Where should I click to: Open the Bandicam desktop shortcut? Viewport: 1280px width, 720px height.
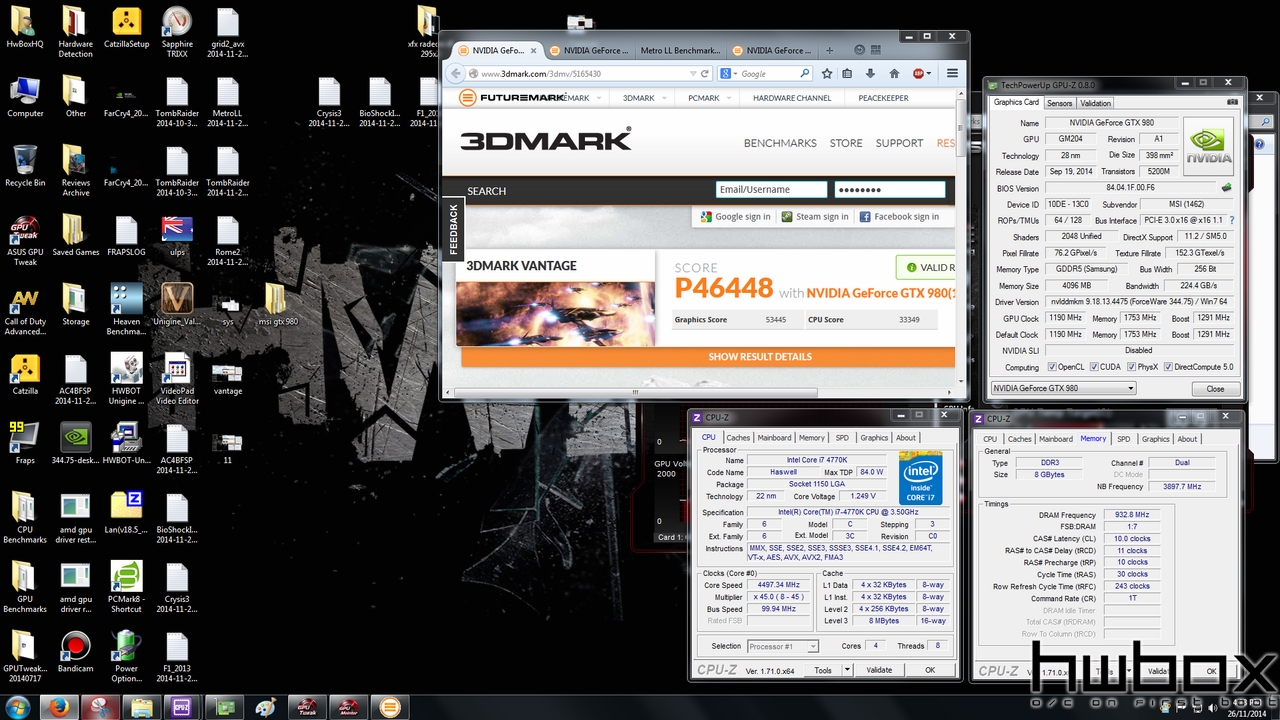[x=75, y=651]
